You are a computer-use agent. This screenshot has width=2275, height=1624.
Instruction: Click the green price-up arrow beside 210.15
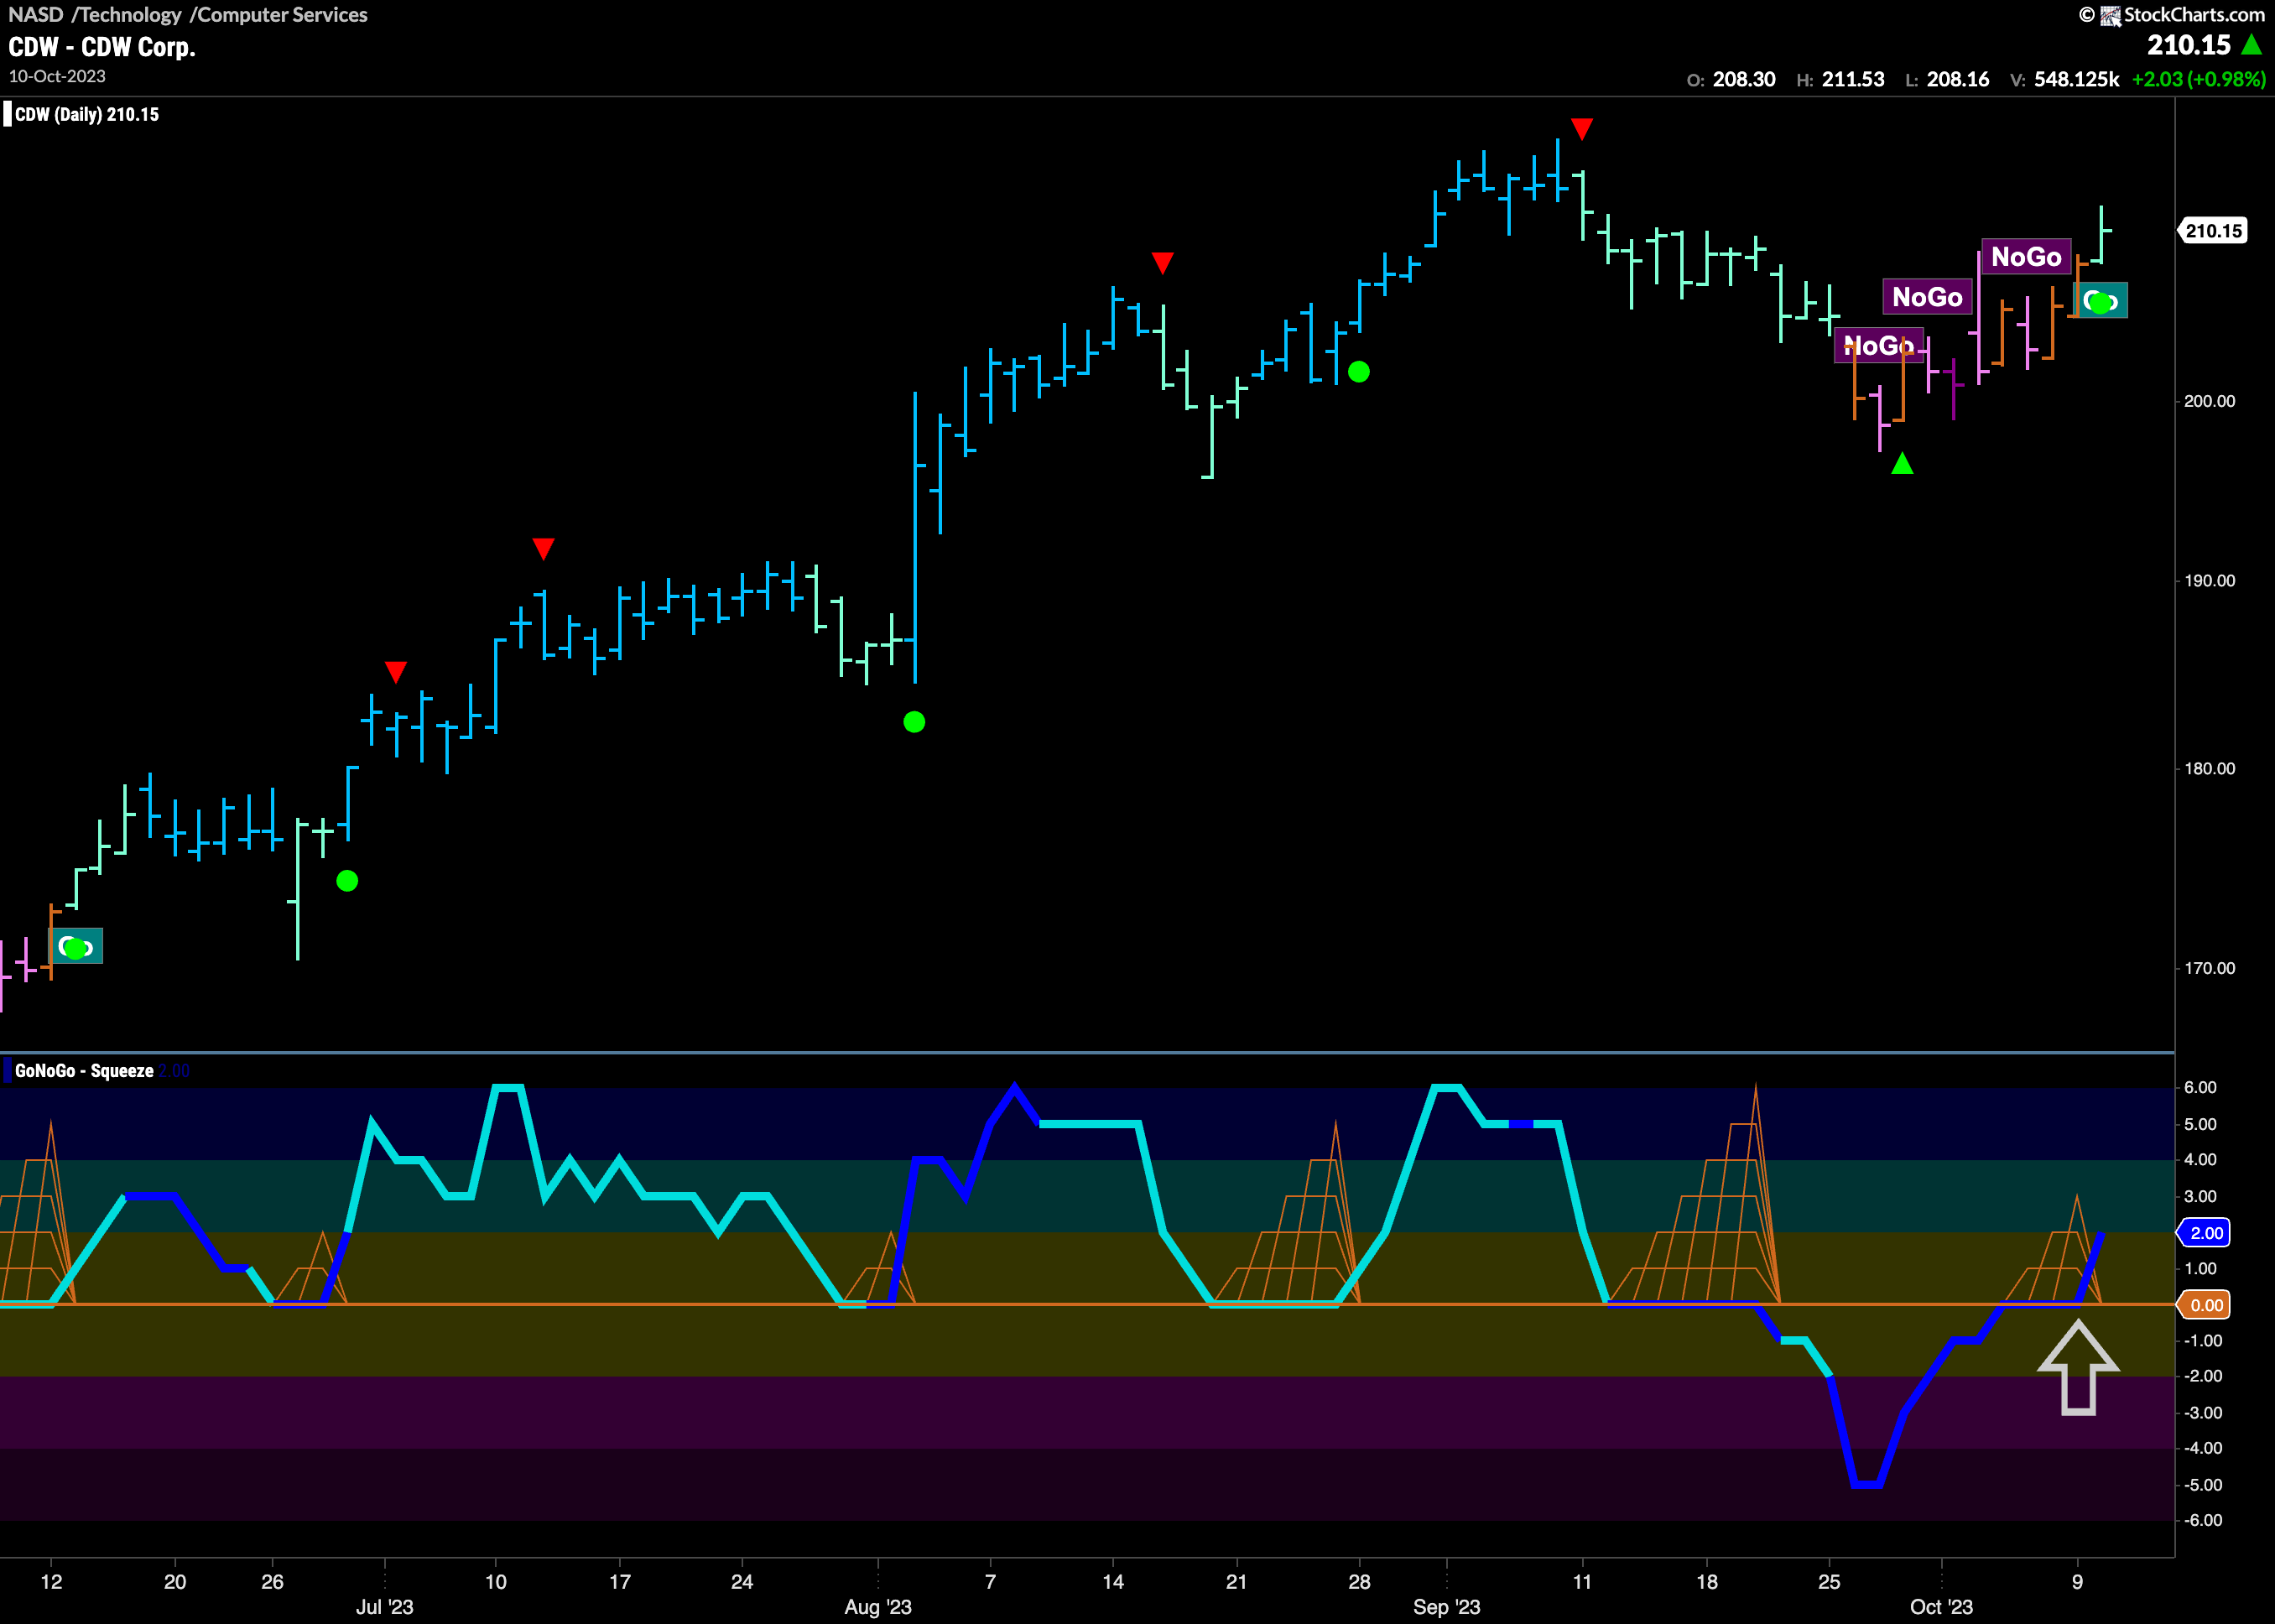coord(2252,44)
